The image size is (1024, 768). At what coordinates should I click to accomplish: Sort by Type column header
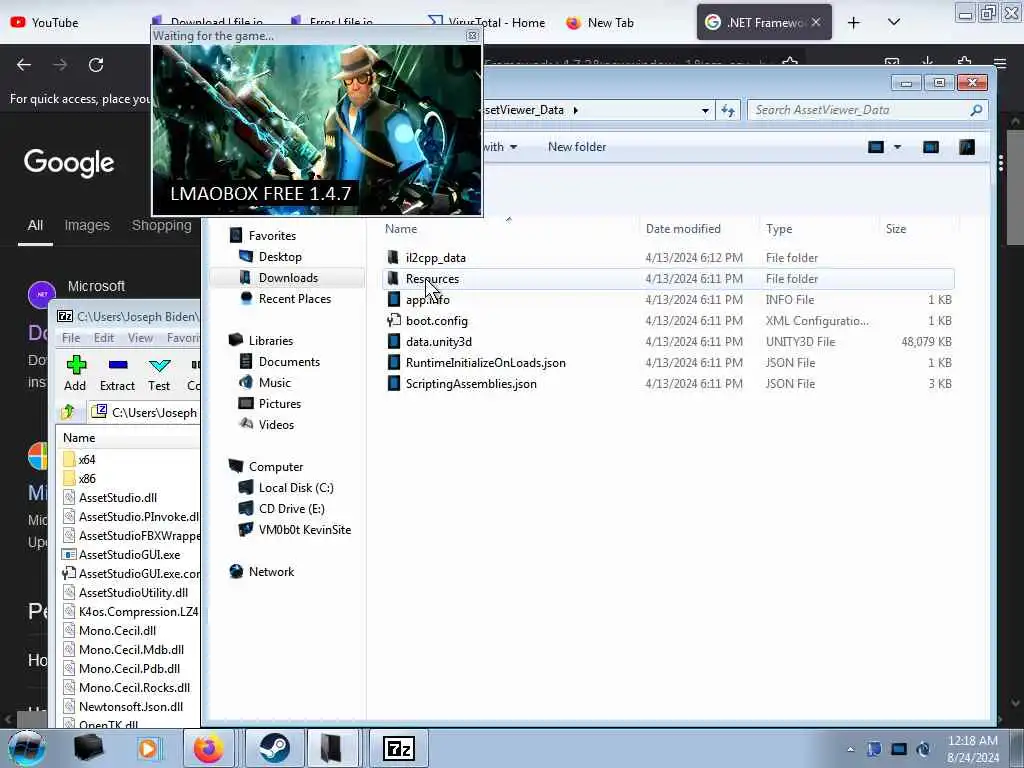pyautogui.click(x=778, y=229)
